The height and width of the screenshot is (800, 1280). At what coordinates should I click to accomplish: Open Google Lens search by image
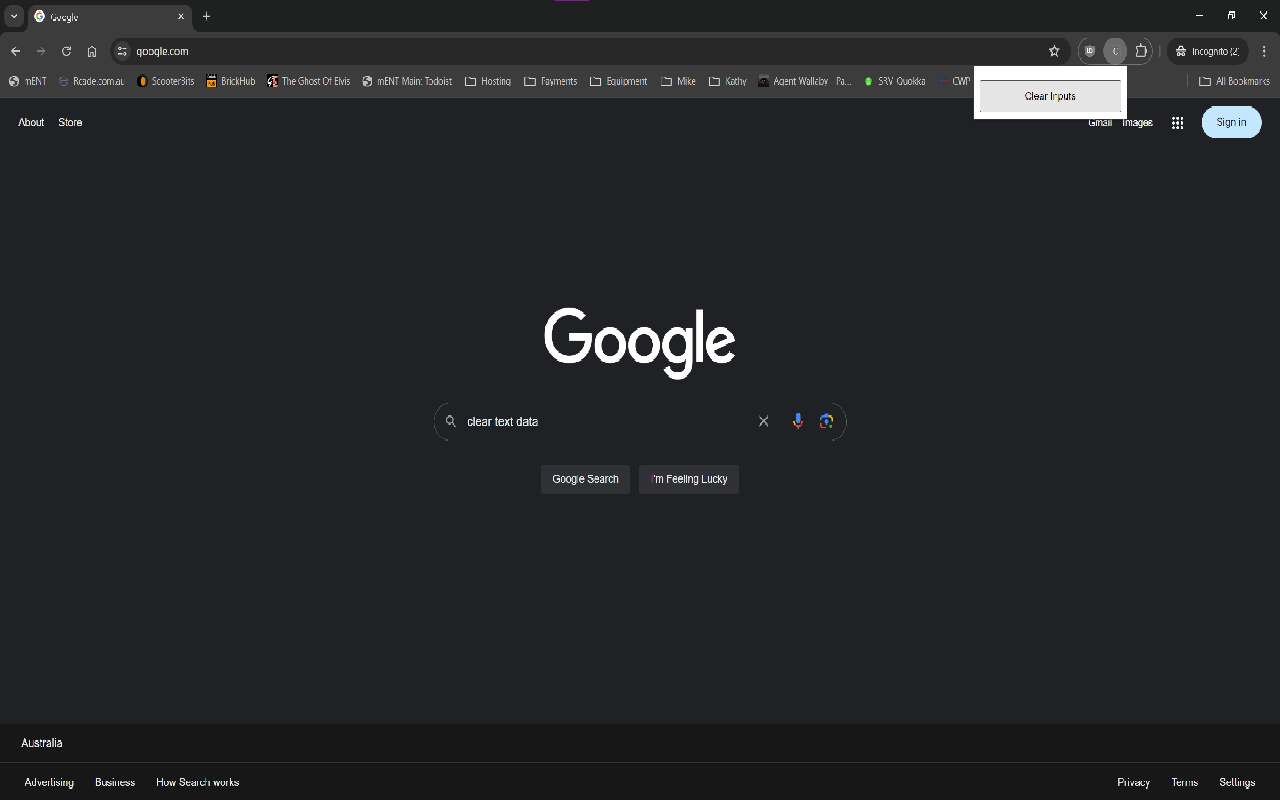[828, 421]
